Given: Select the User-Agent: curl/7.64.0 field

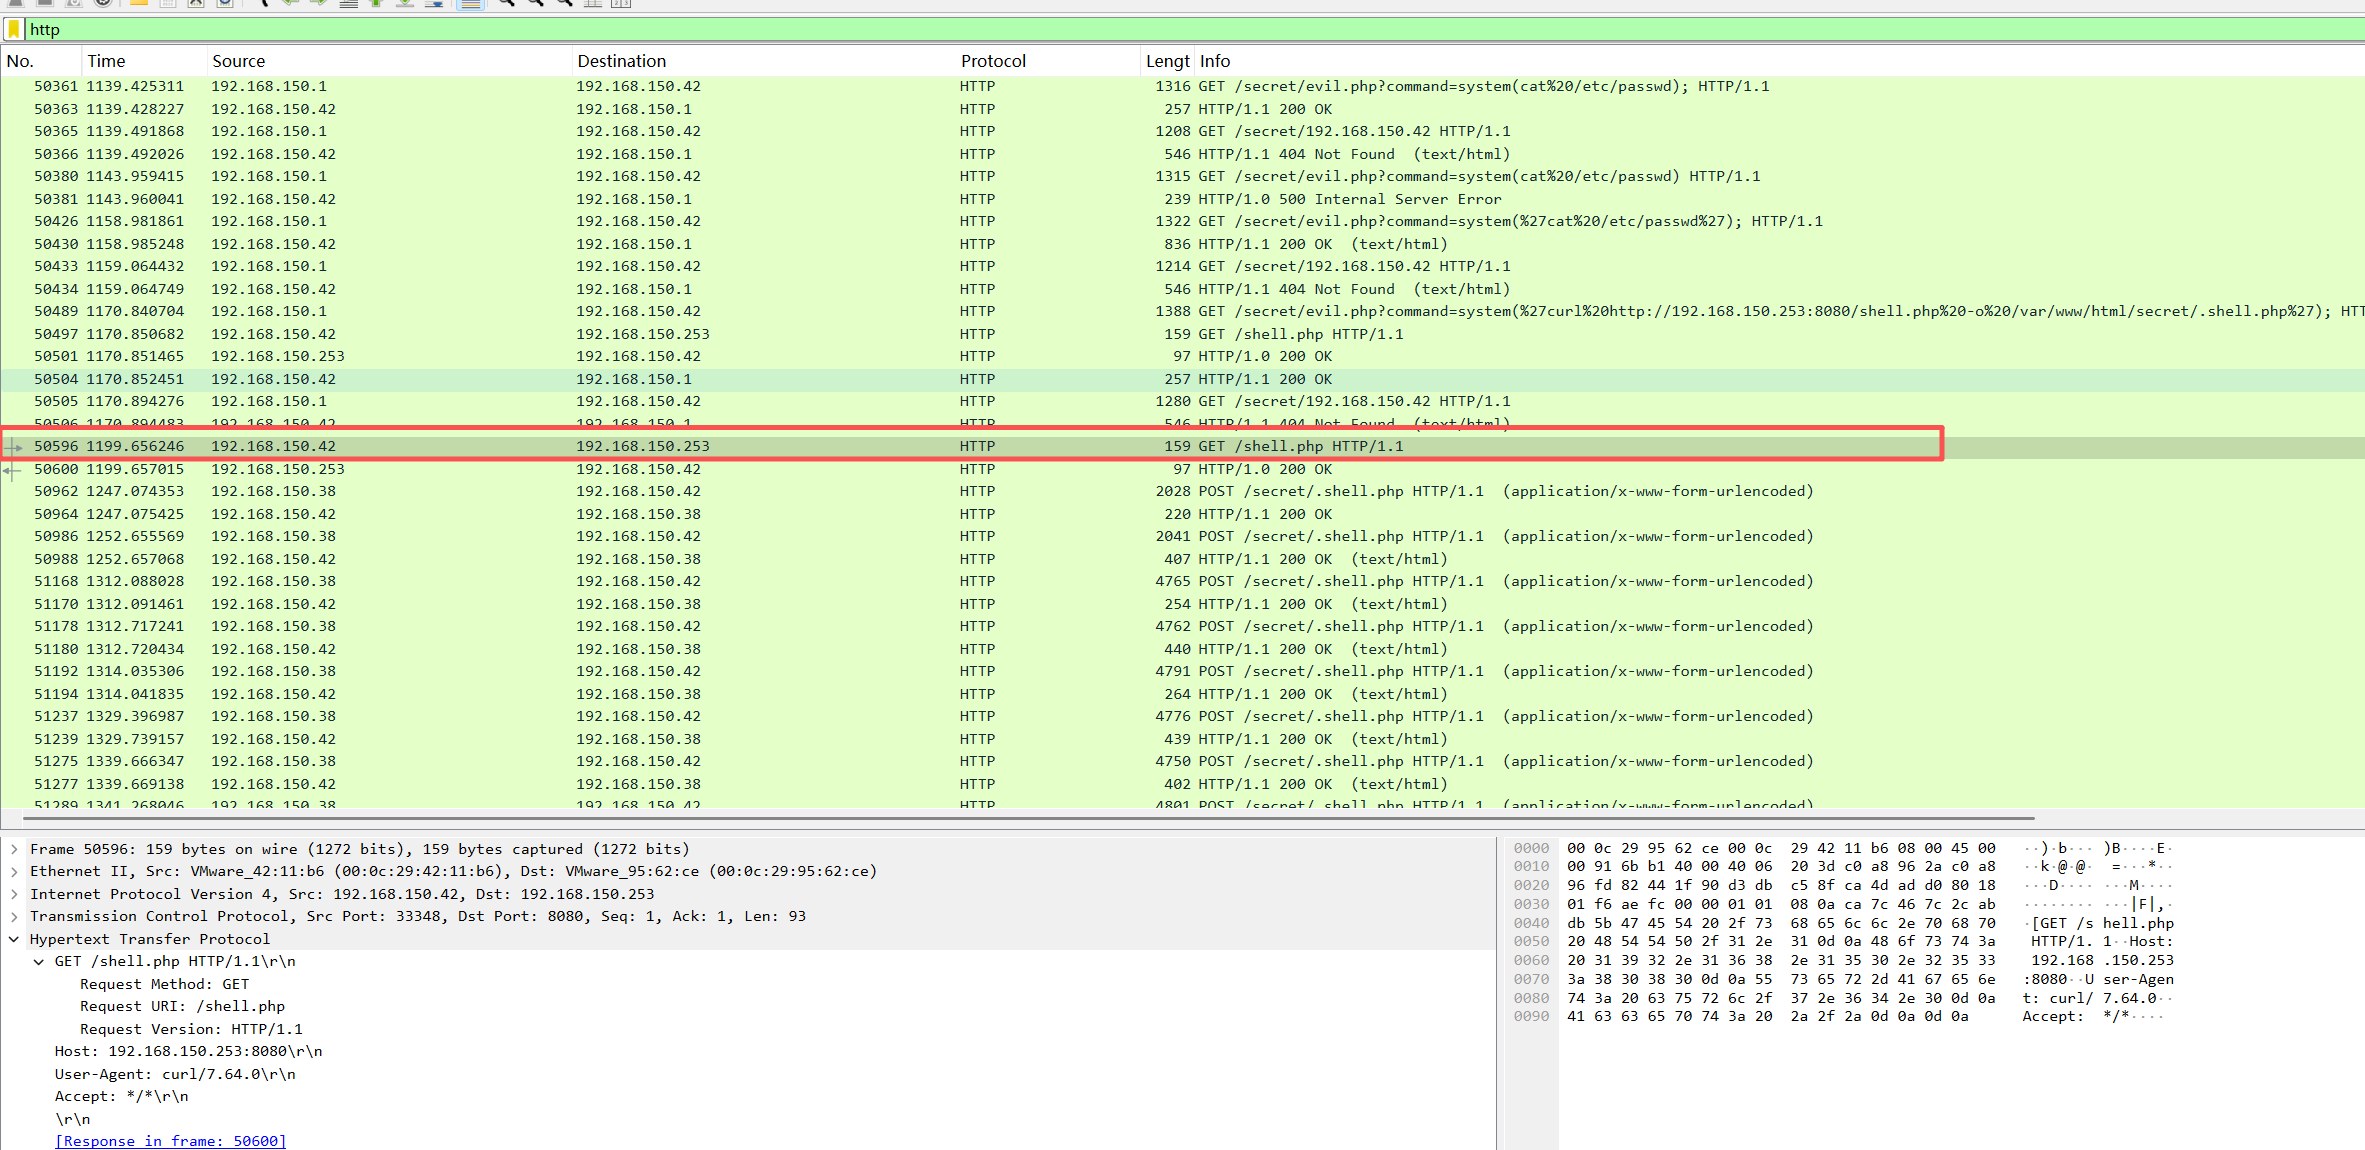Looking at the screenshot, I should pyautogui.click(x=175, y=1074).
